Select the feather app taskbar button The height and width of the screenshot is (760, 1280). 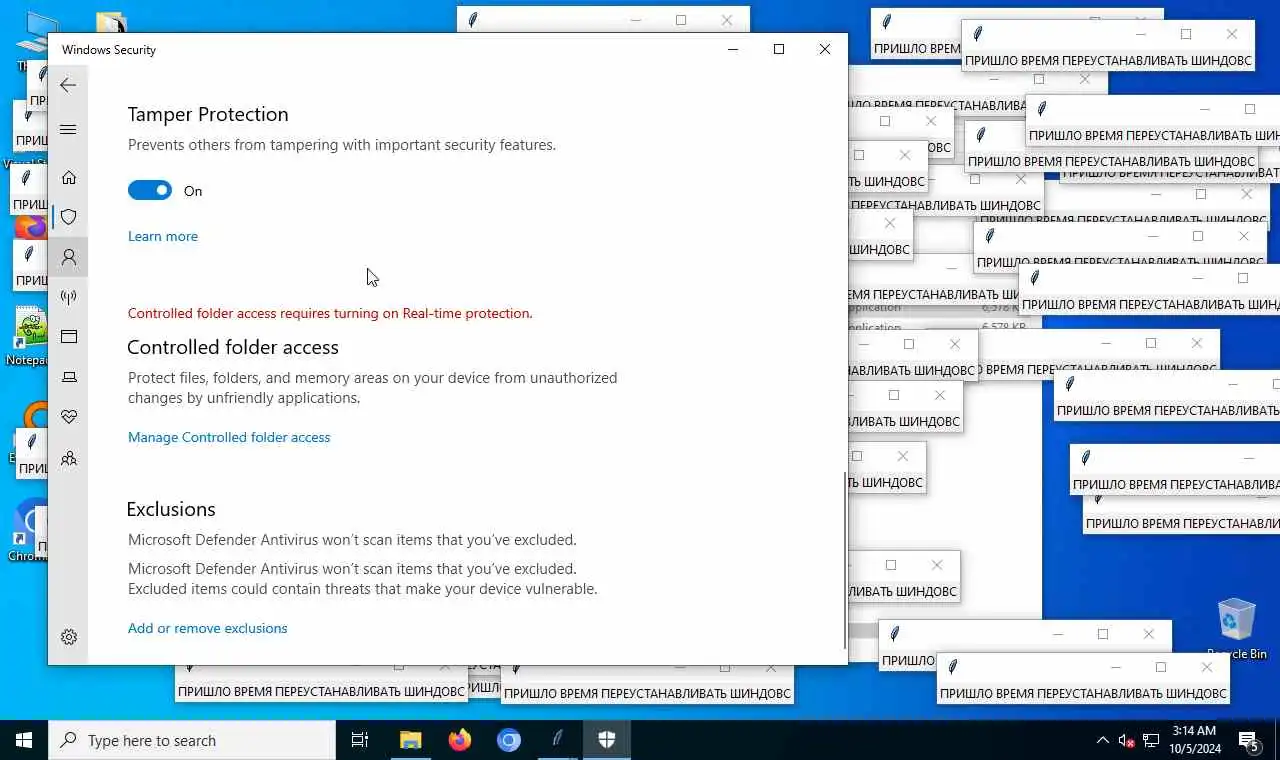coord(558,740)
